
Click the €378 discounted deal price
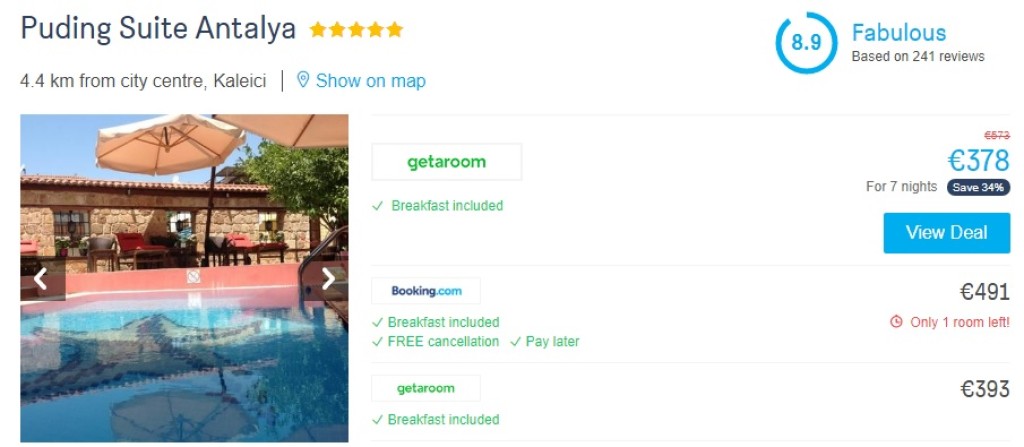coord(978,160)
